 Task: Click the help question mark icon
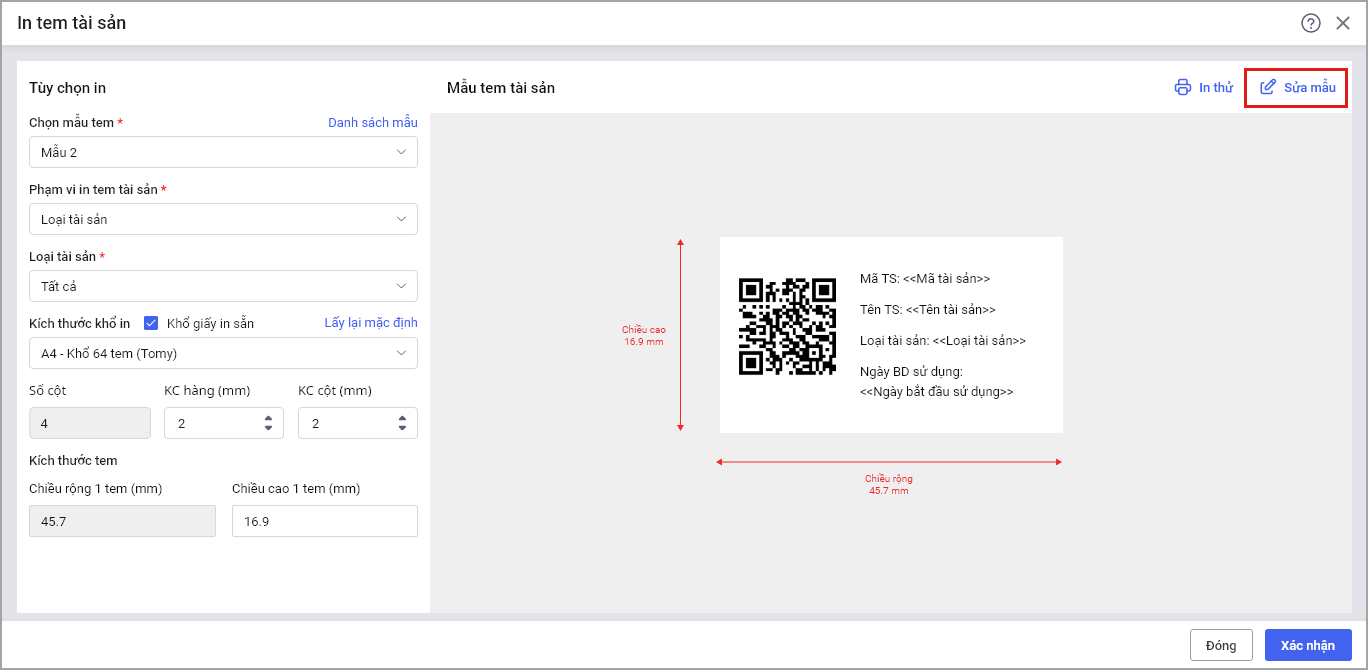(x=1310, y=23)
